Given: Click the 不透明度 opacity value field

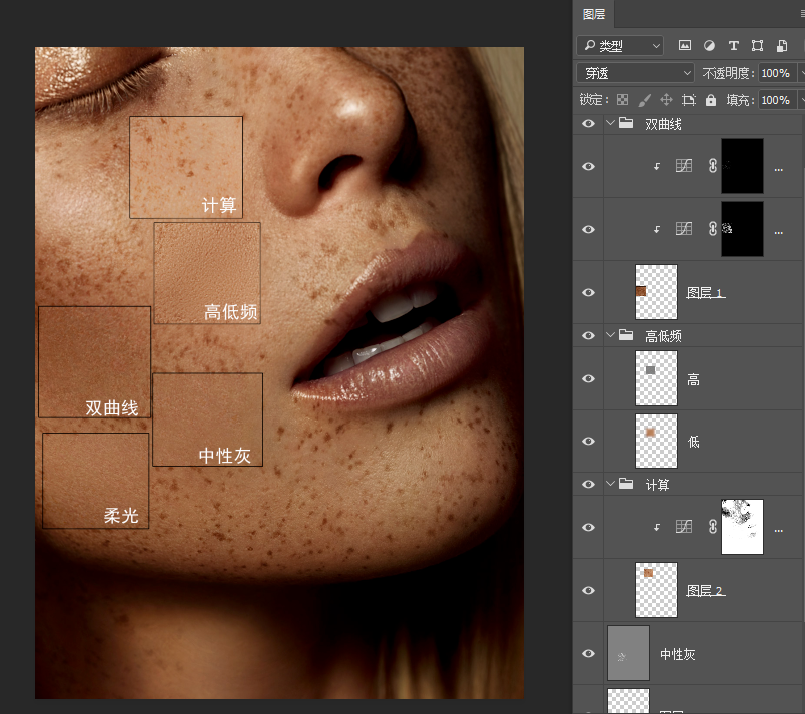Looking at the screenshot, I should pyautogui.click(x=775, y=73).
